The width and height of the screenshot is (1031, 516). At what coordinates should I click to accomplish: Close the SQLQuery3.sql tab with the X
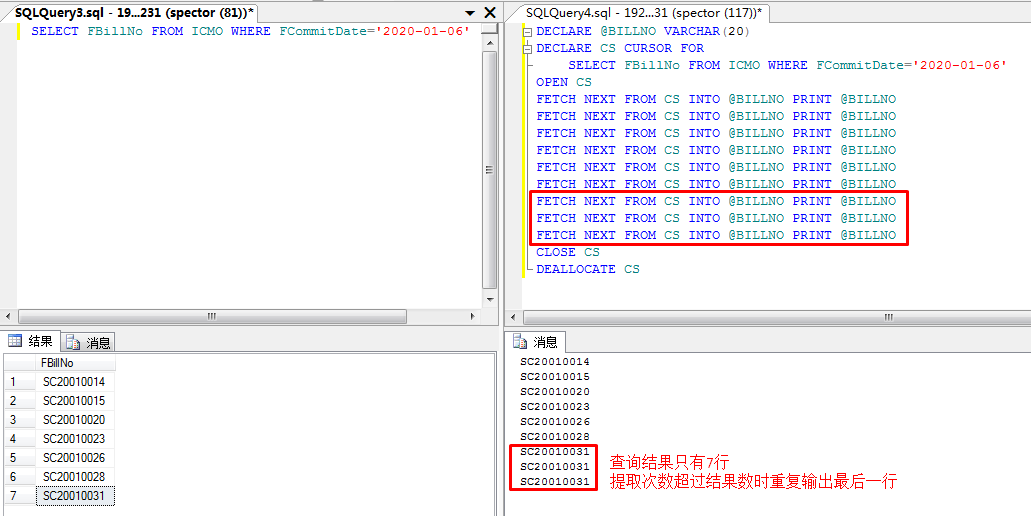click(x=490, y=12)
